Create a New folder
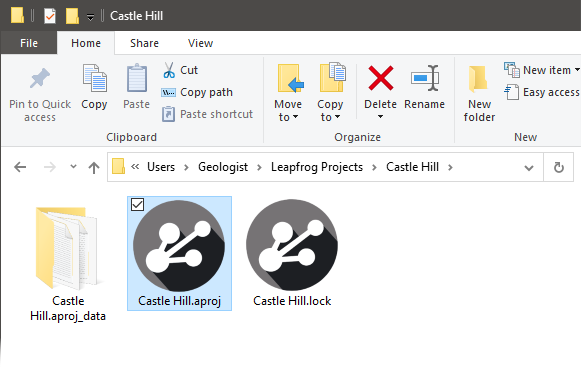581x368 pixels. pos(479,93)
